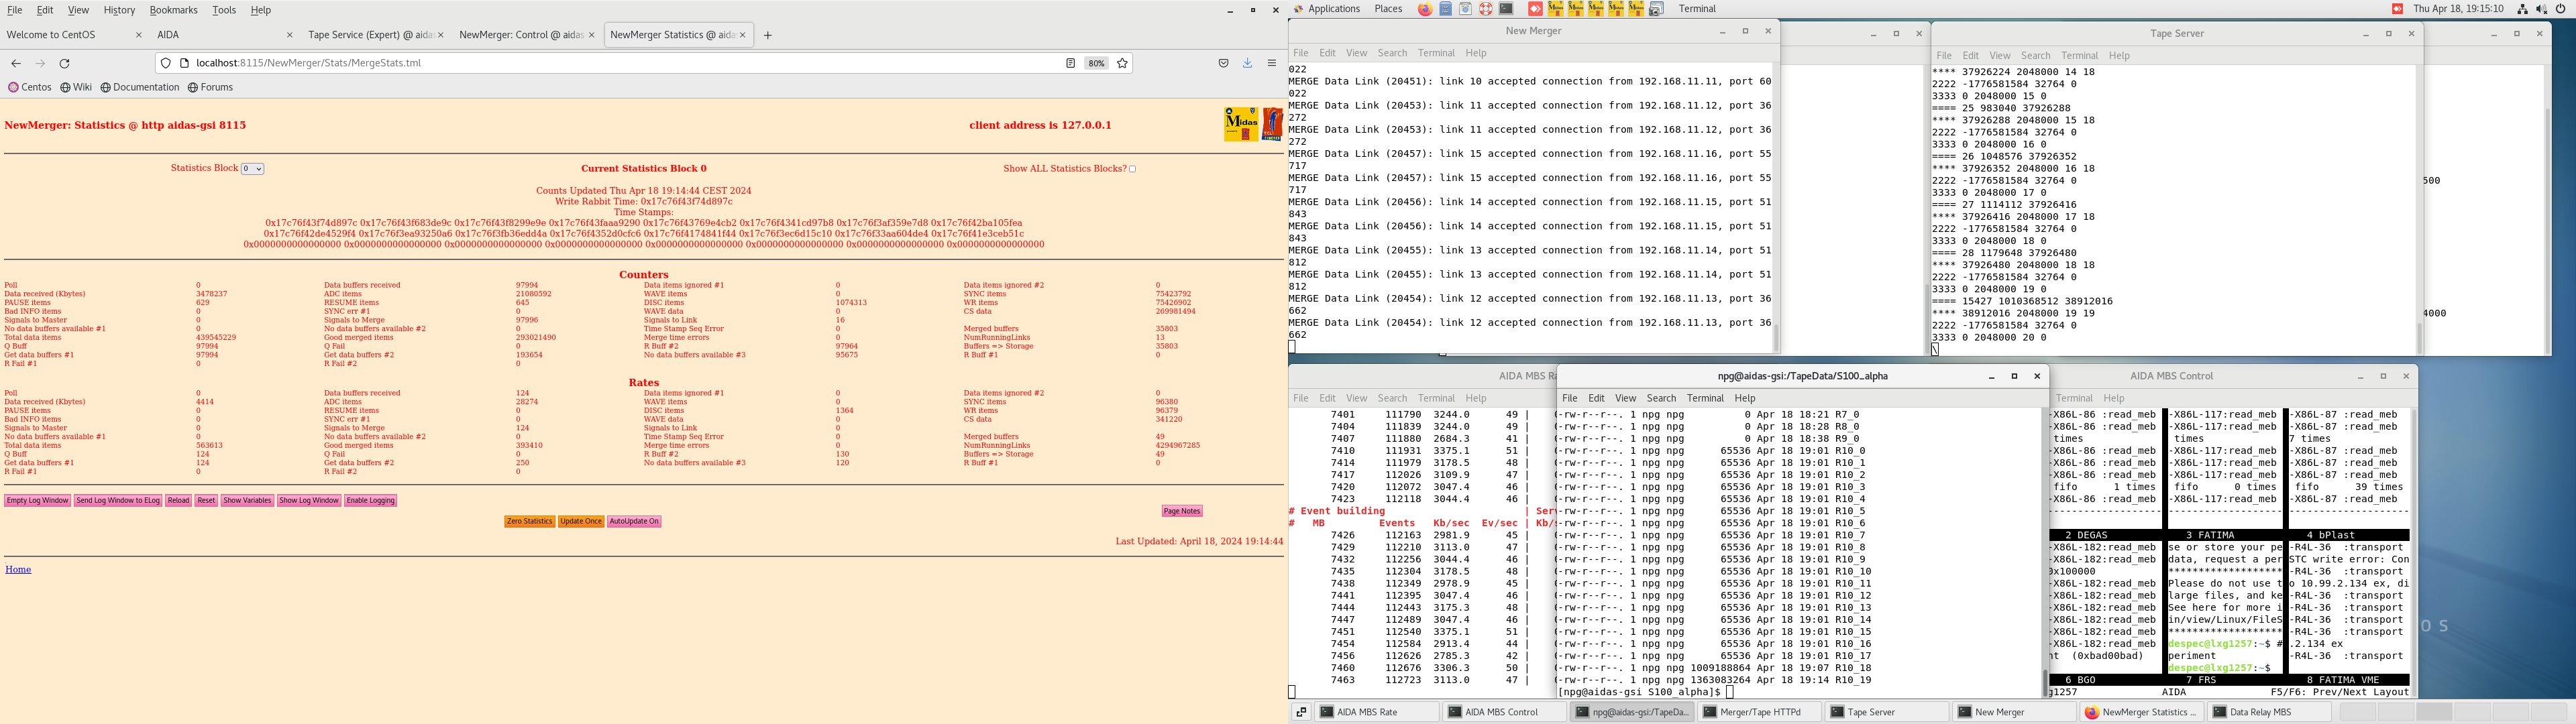Open the Bookmarks menu in Firefox
2576x724 pixels.
click(x=173, y=10)
